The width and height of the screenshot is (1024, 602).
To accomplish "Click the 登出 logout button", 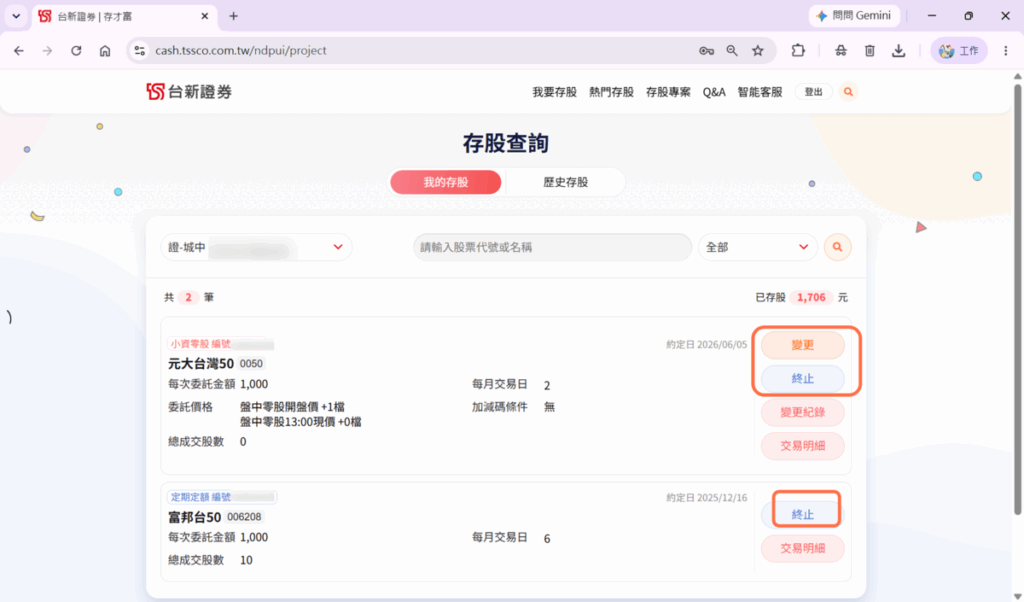I will click(813, 92).
